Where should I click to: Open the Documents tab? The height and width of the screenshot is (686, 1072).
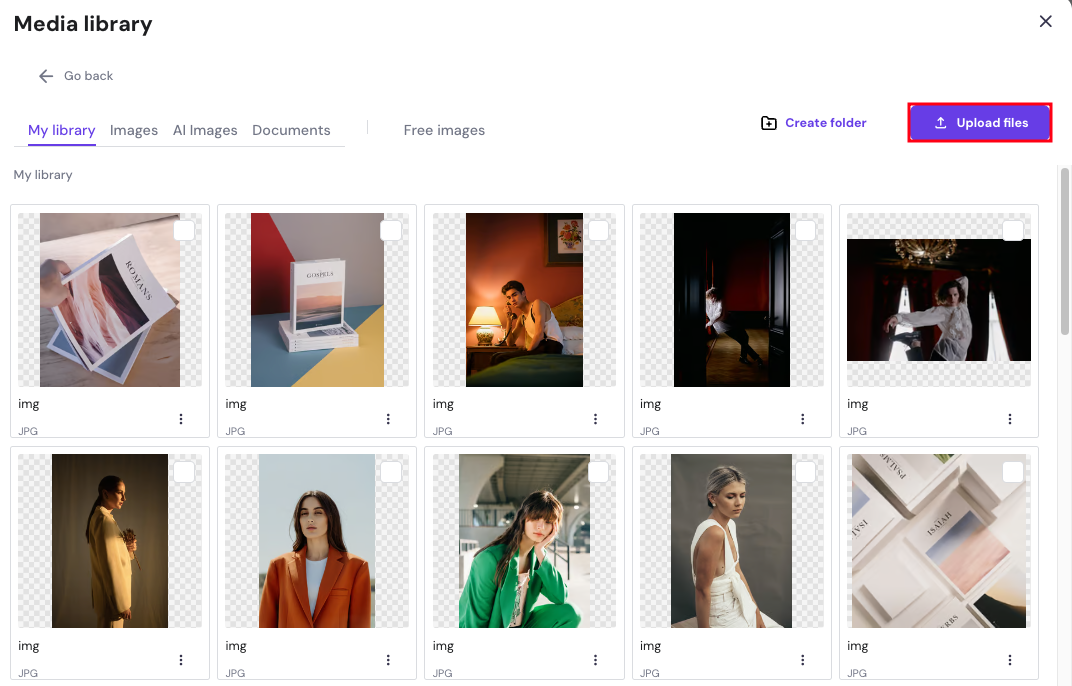point(291,130)
